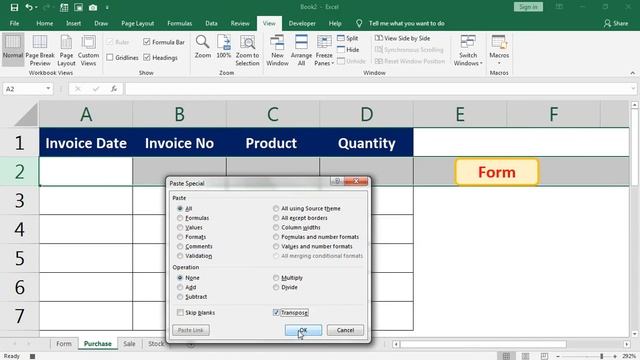The width and height of the screenshot is (640, 360).
Task: Select All except borders option
Action: point(276,218)
